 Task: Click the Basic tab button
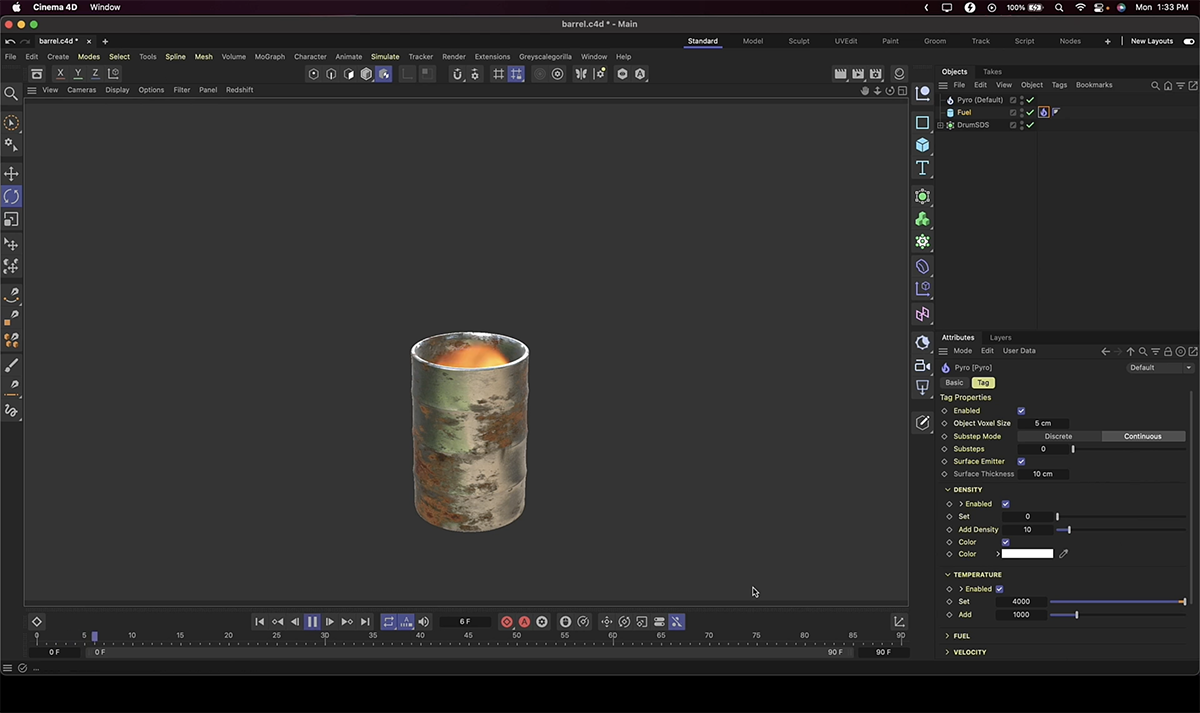pos(954,383)
